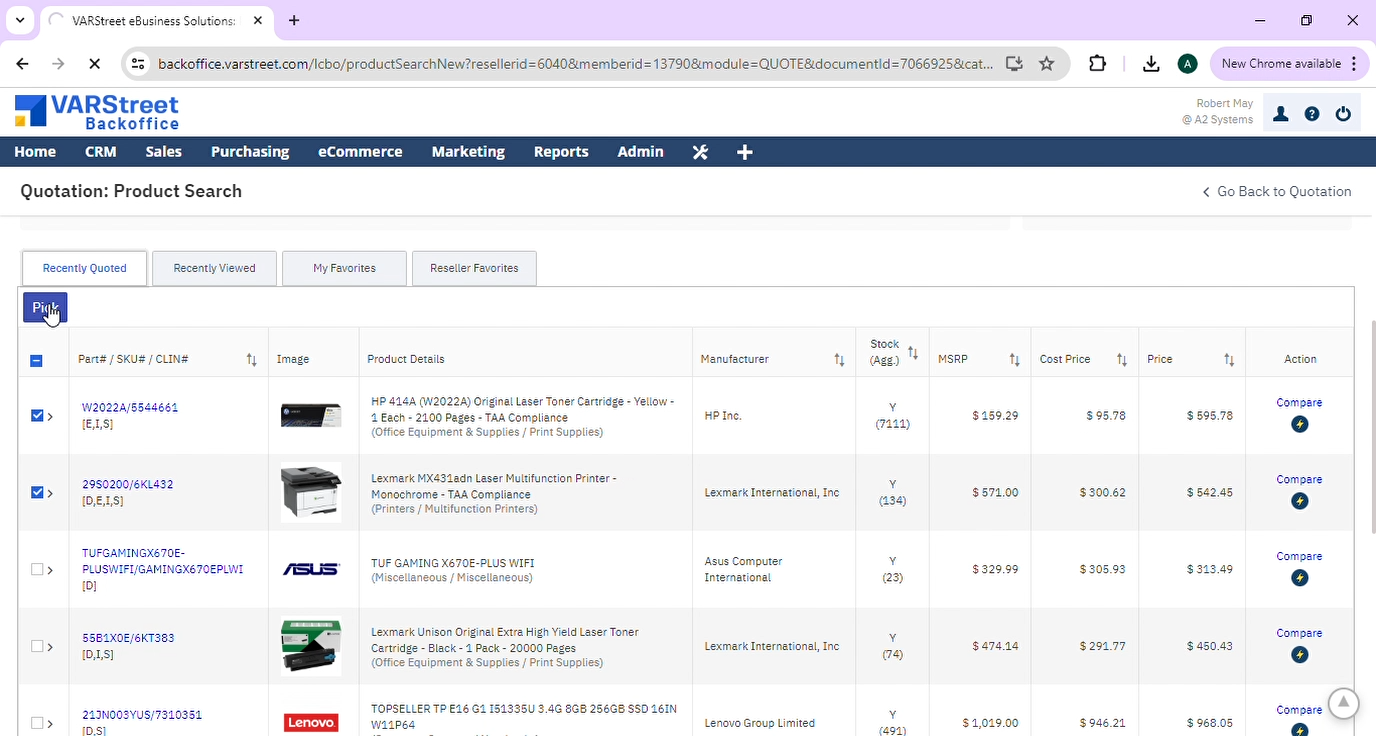The image size is (1376, 736).
Task: Open the eCommerce menu
Action: tap(360, 152)
